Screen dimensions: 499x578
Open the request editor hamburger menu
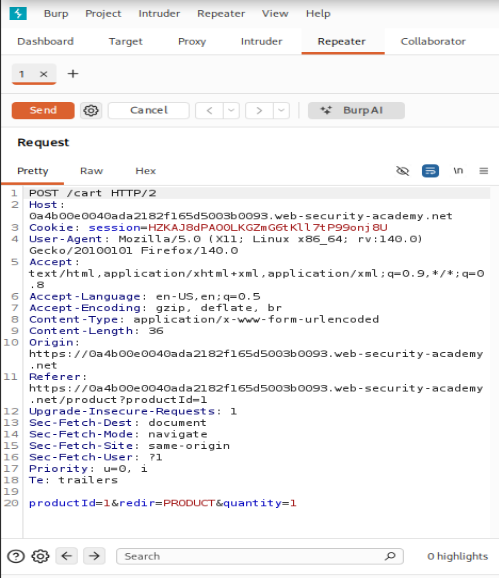coord(484,171)
